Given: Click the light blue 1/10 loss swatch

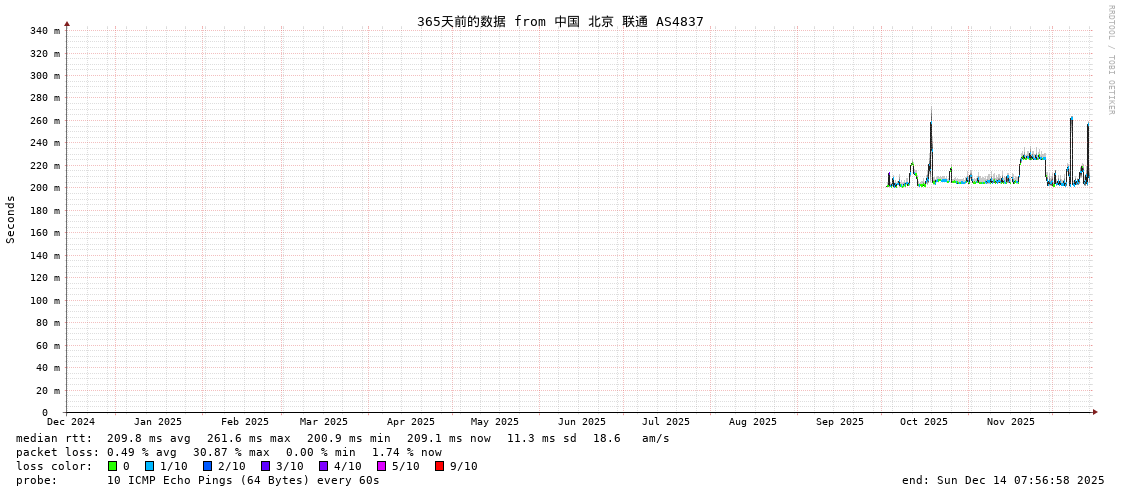Looking at the screenshot, I should point(149,466).
